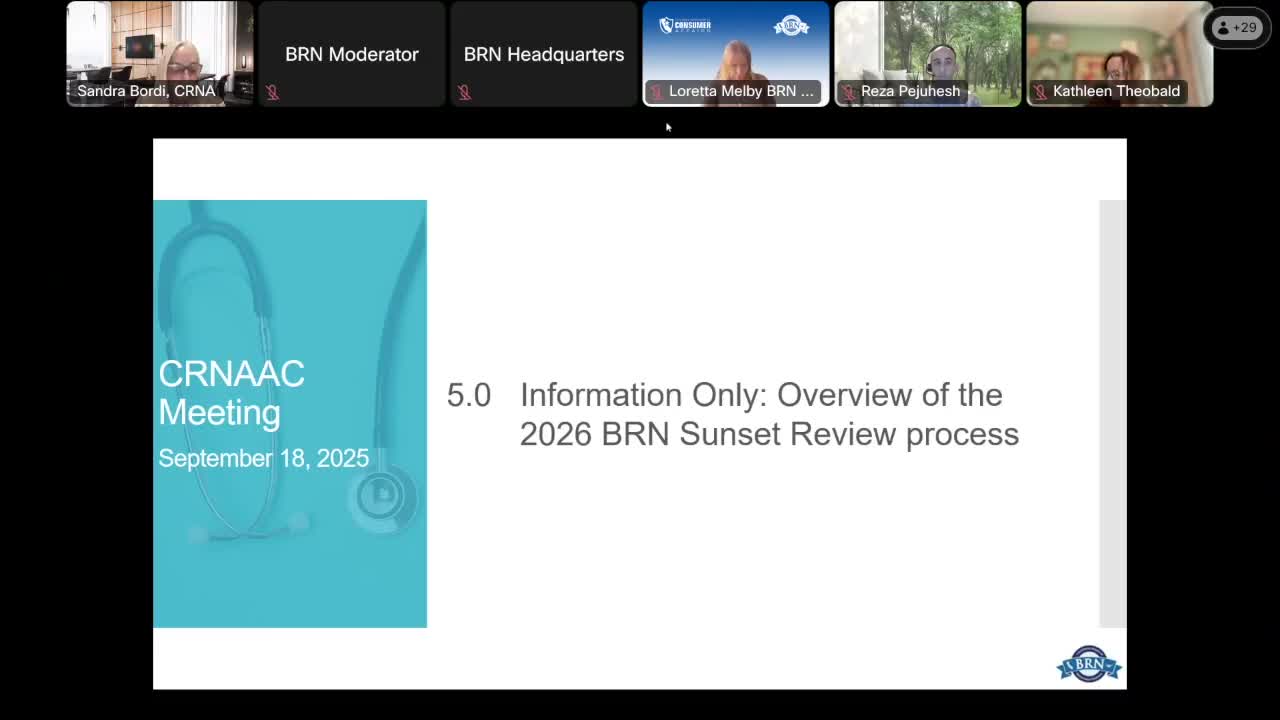Click Consumer Affairs logo in Loretta's video
The width and height of the screenshot is (1280, 720).
(x=685, y=25)
